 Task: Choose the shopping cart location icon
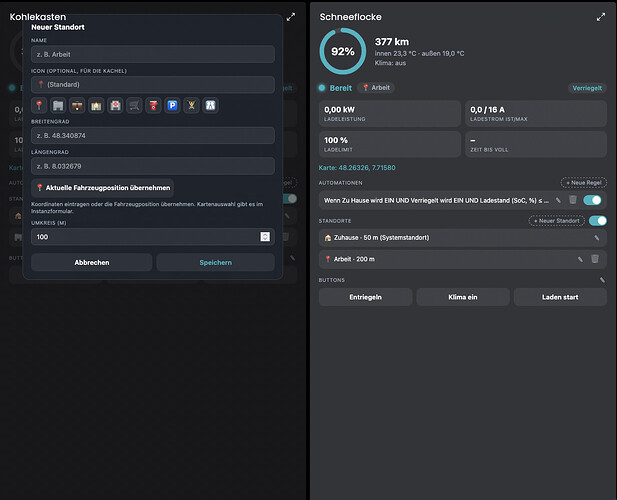(x=134, y=105)
